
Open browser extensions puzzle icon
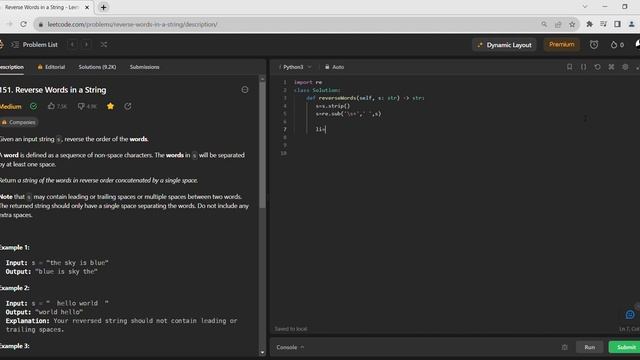pyautogui.click(x=589, y=24)
